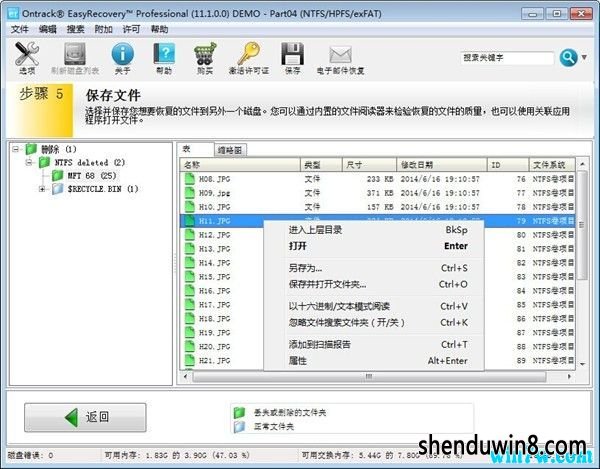Sort by the ID column header
600x469 pixels.
click(508, 165)
